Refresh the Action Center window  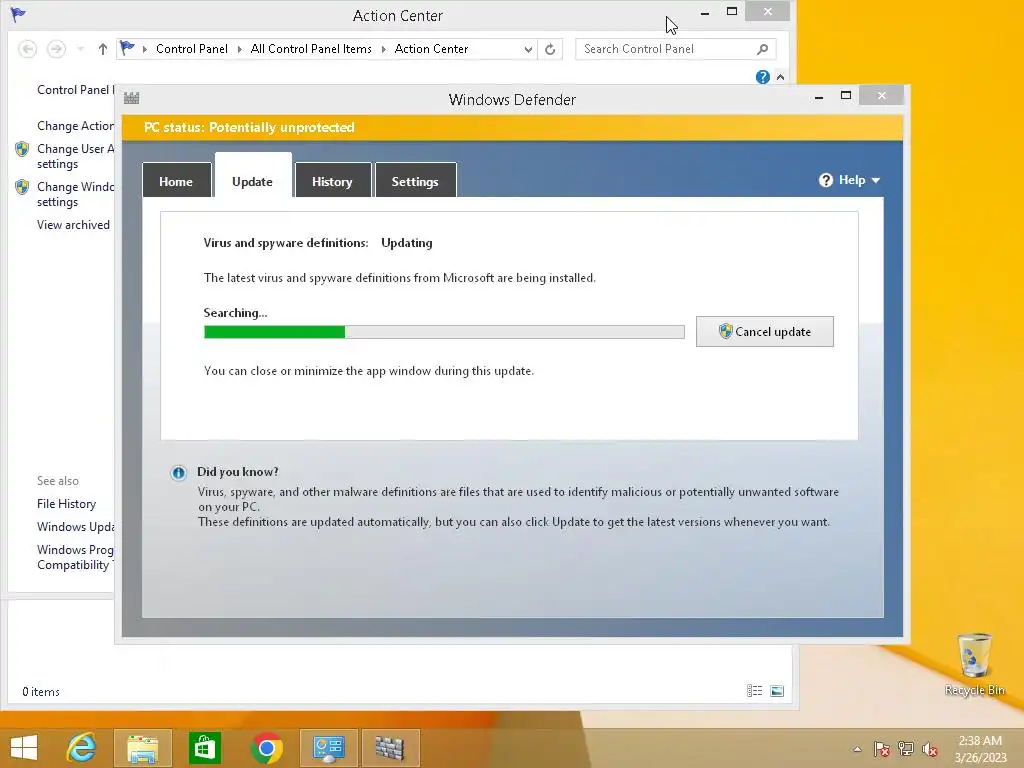tap(550, 49)
